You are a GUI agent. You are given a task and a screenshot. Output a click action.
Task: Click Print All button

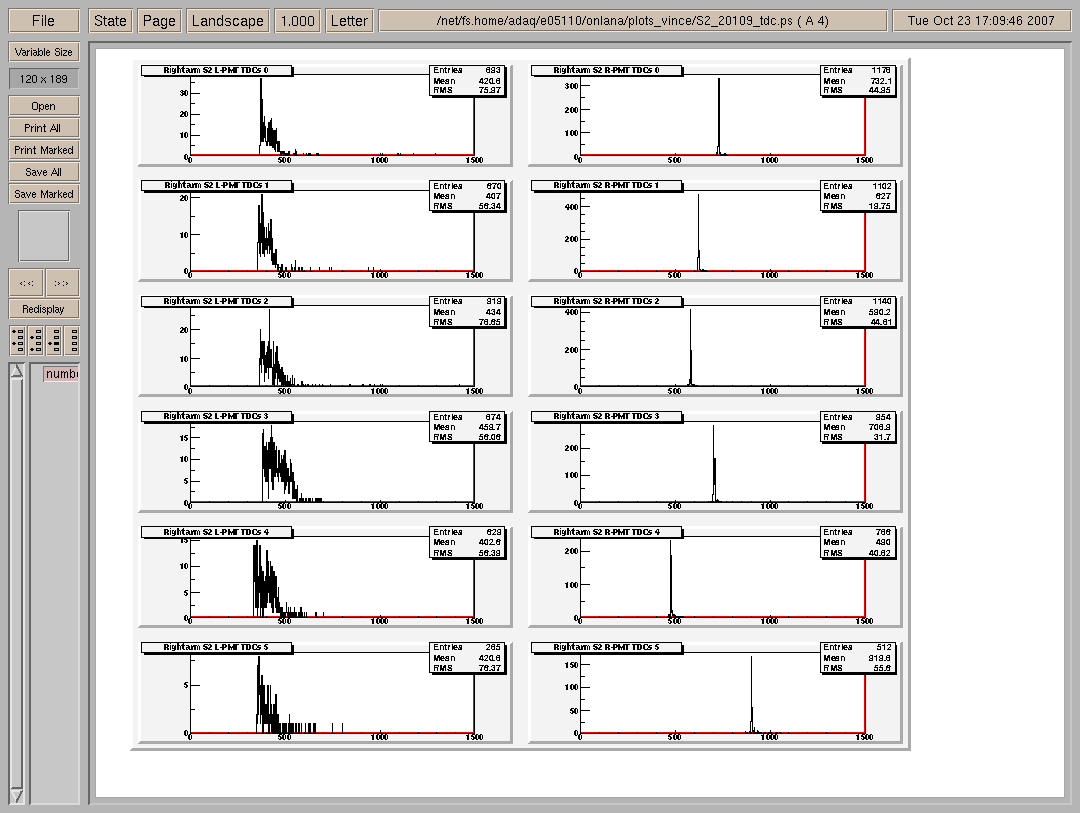pyautogui.click(x=43, y=128)
